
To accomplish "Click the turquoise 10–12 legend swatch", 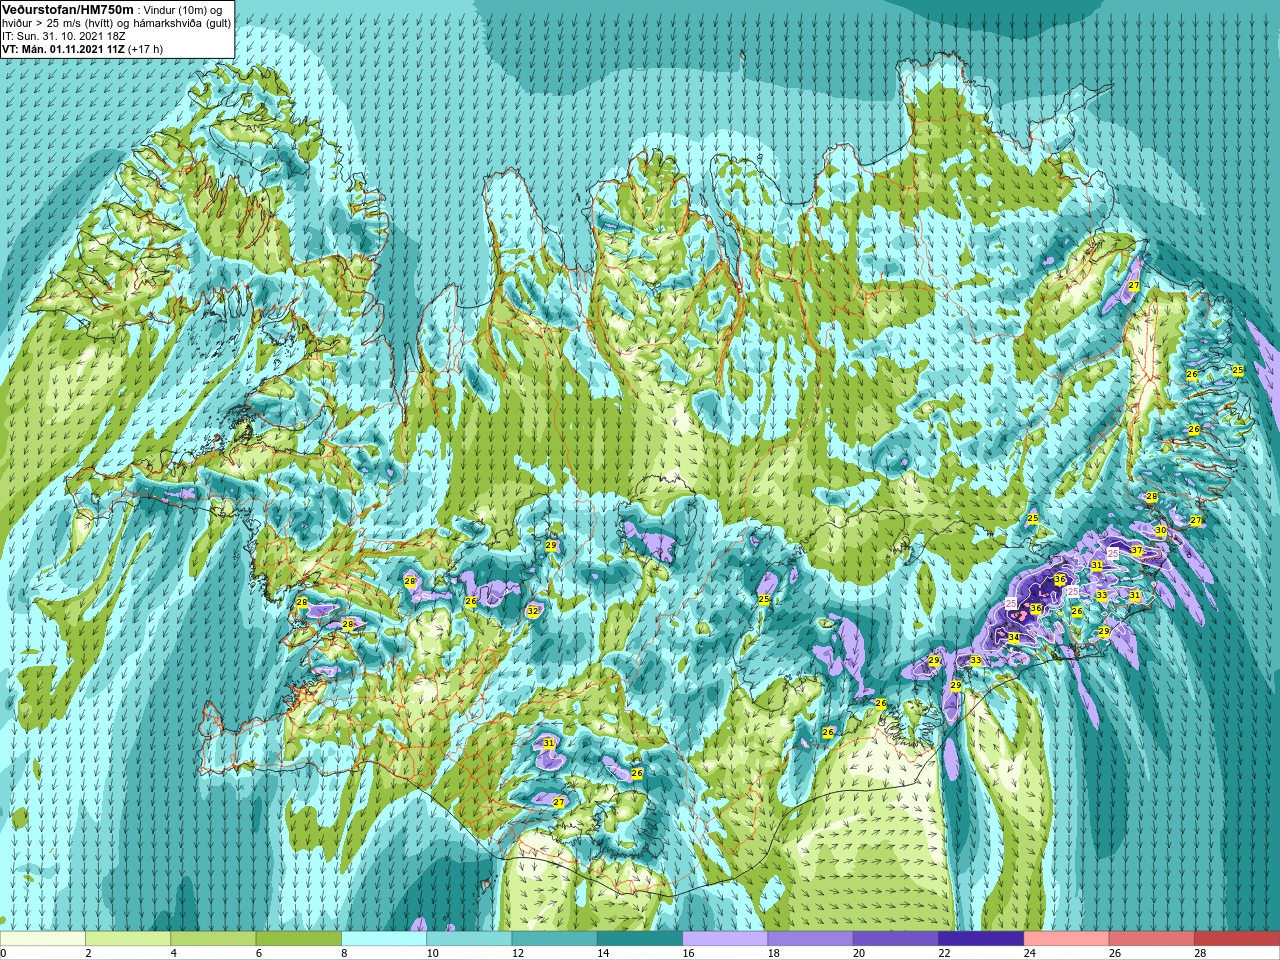I will click(x=469, y=939).
